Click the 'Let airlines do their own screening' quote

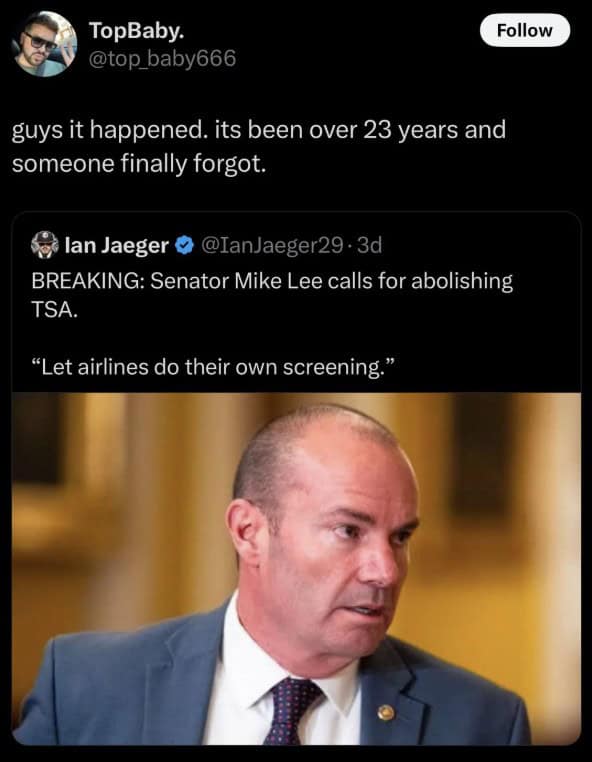point(213,366)
